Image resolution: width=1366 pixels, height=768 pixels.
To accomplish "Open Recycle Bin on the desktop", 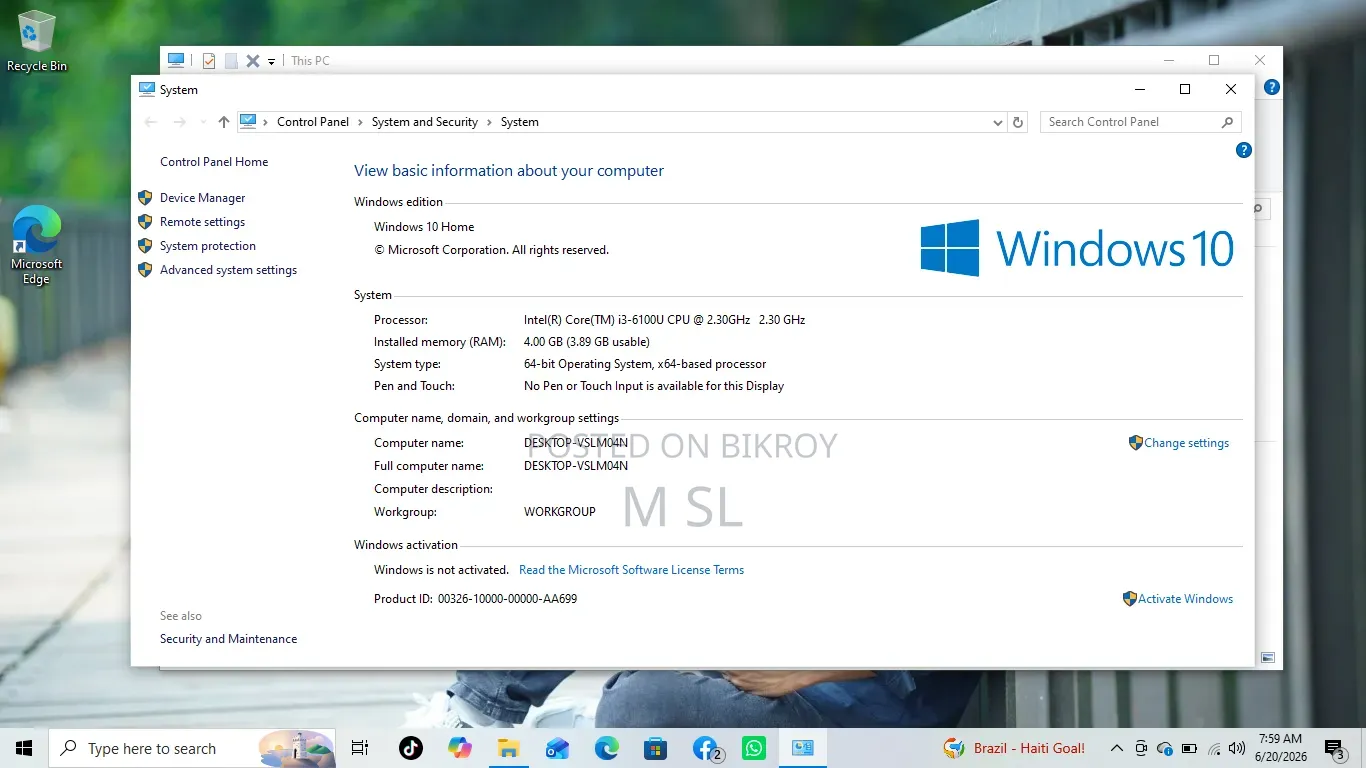I will pos(37,41).
